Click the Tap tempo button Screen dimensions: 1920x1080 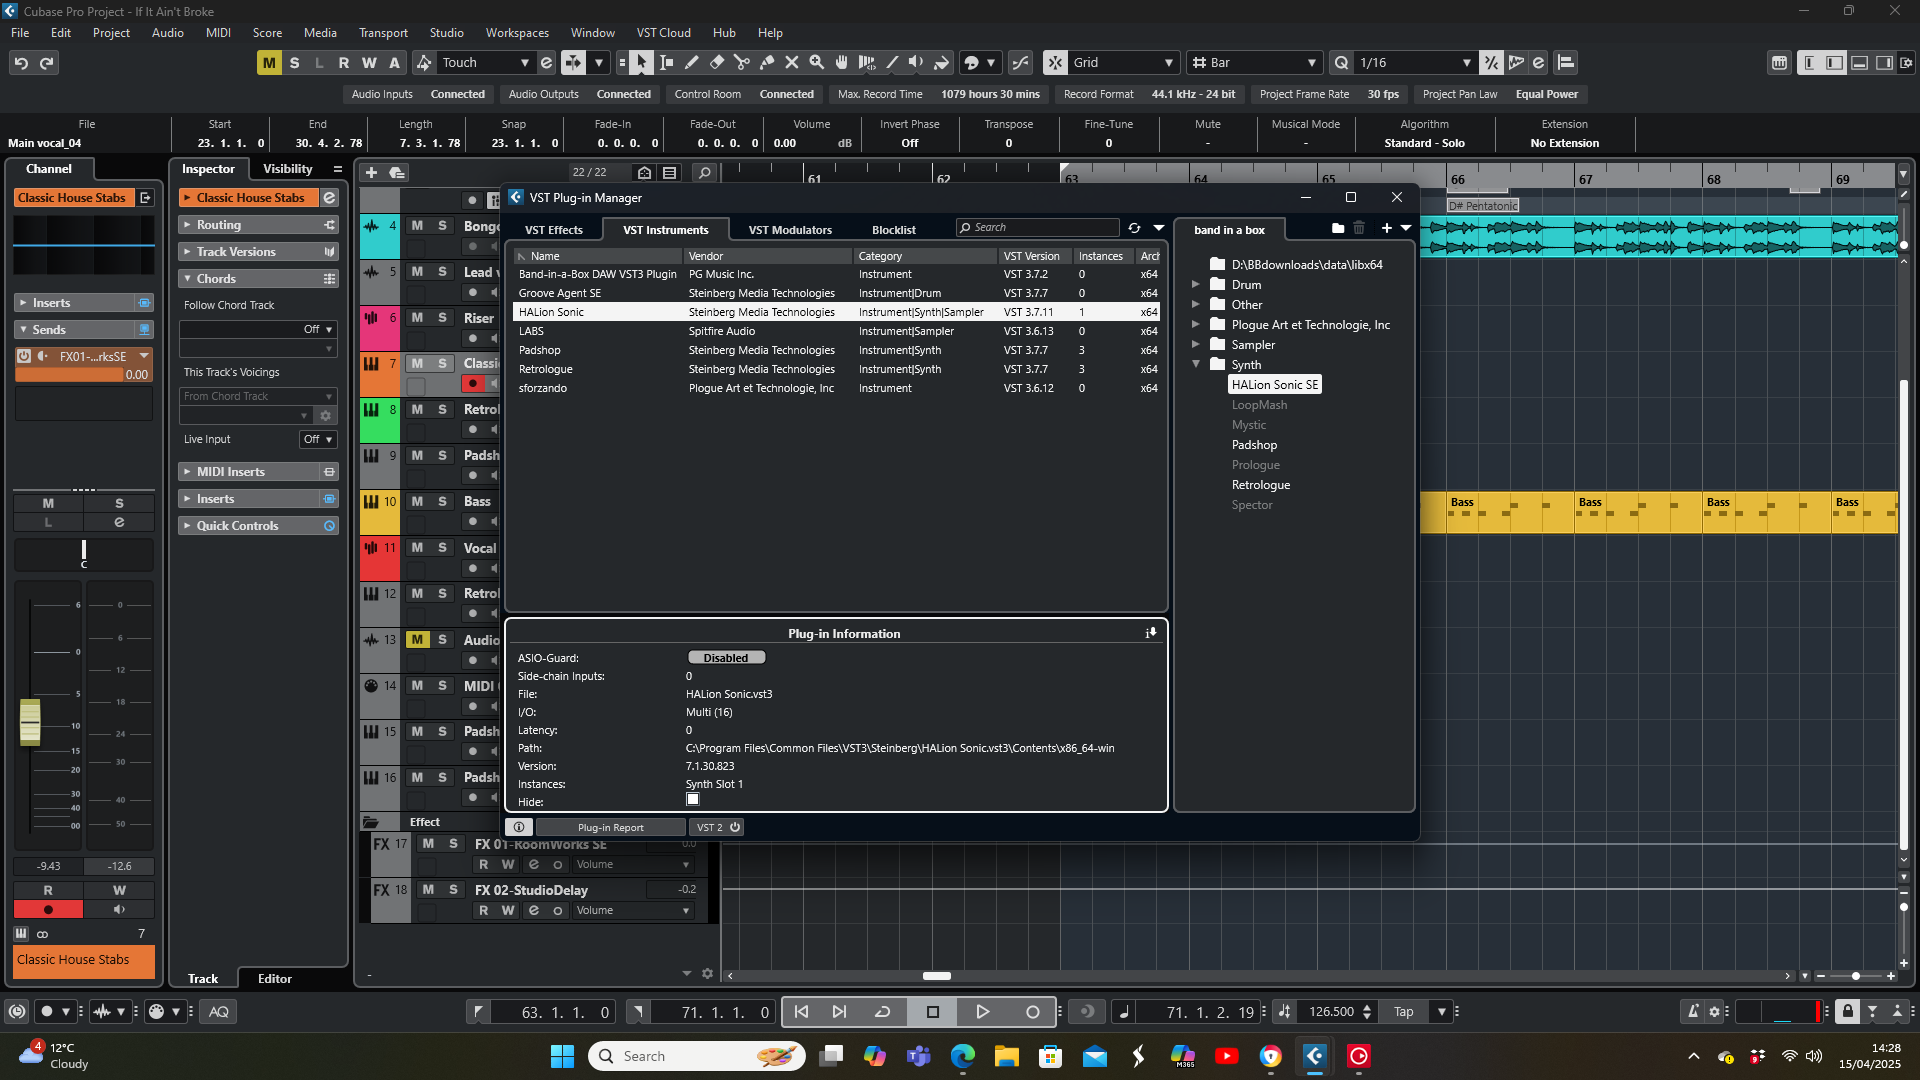tap(1404, 1012)
